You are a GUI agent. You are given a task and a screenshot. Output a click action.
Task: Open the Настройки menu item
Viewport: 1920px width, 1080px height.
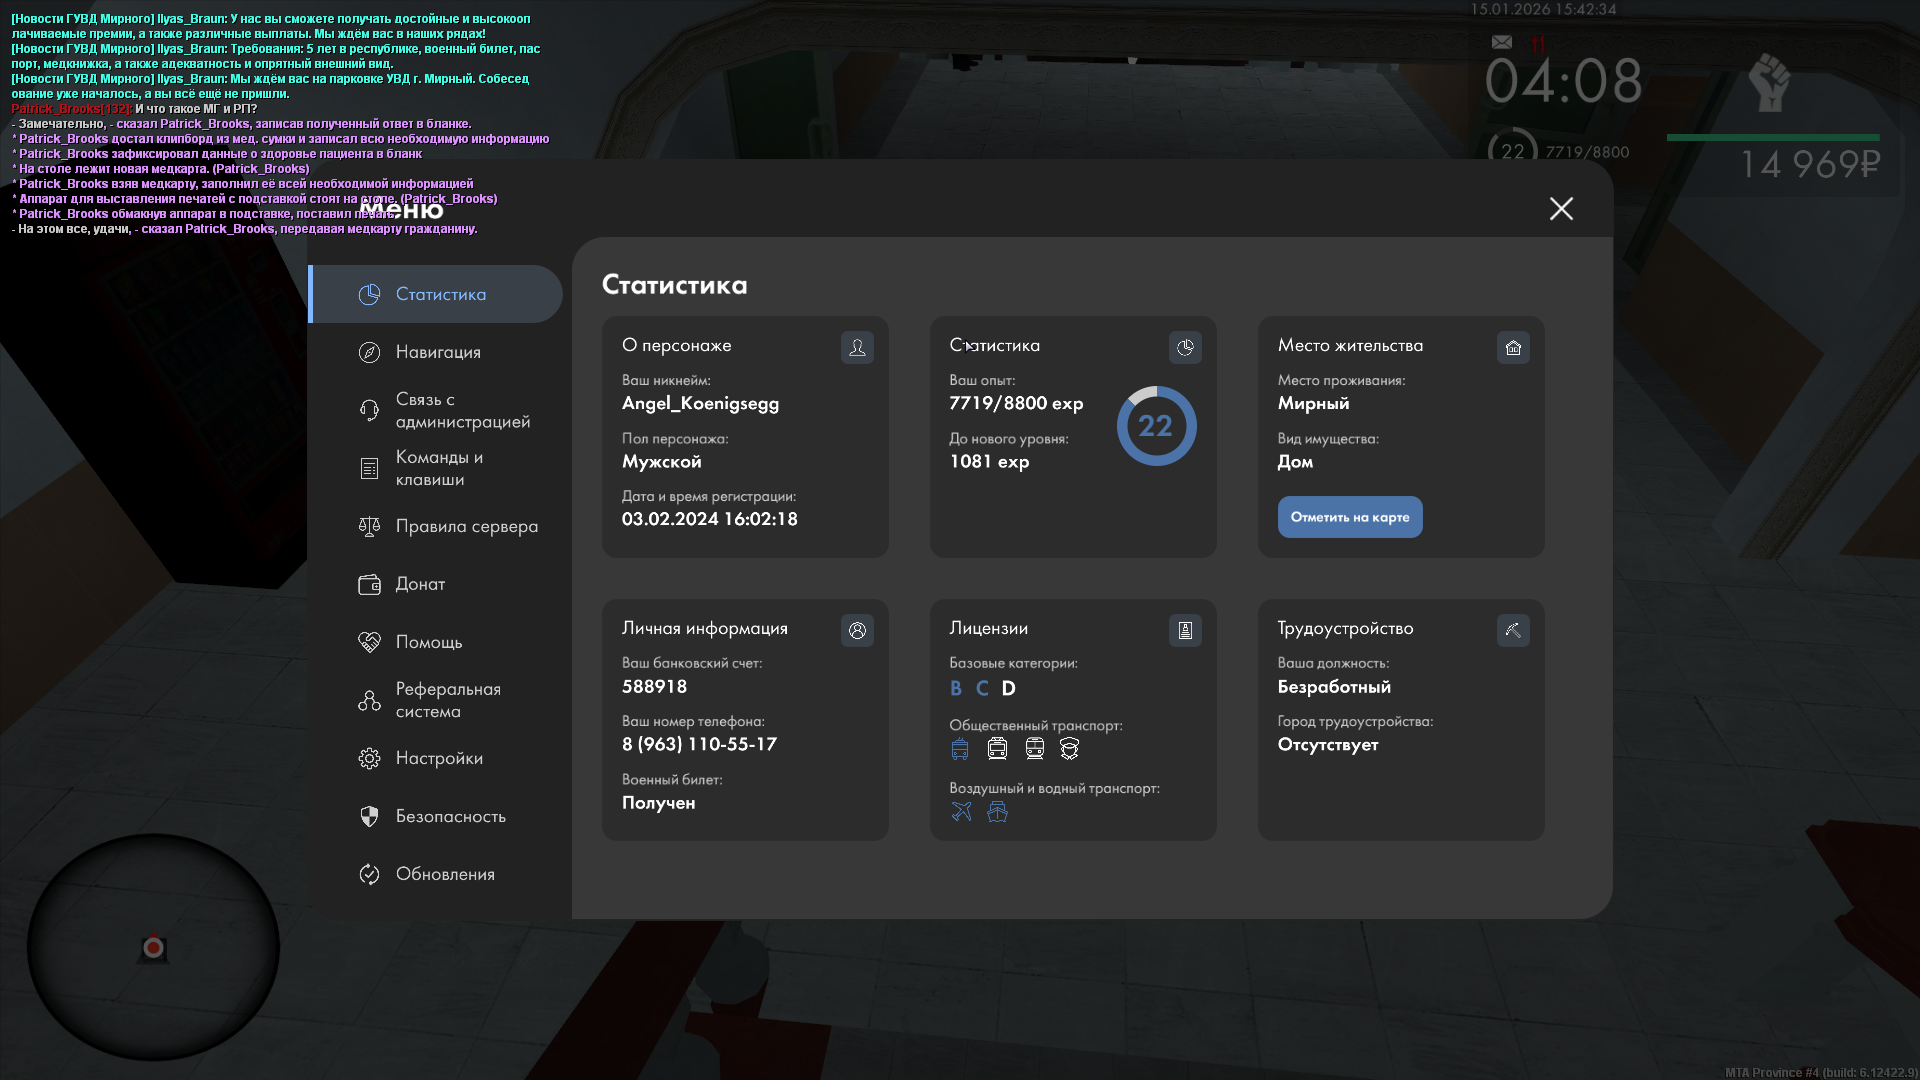click(438, 758)
